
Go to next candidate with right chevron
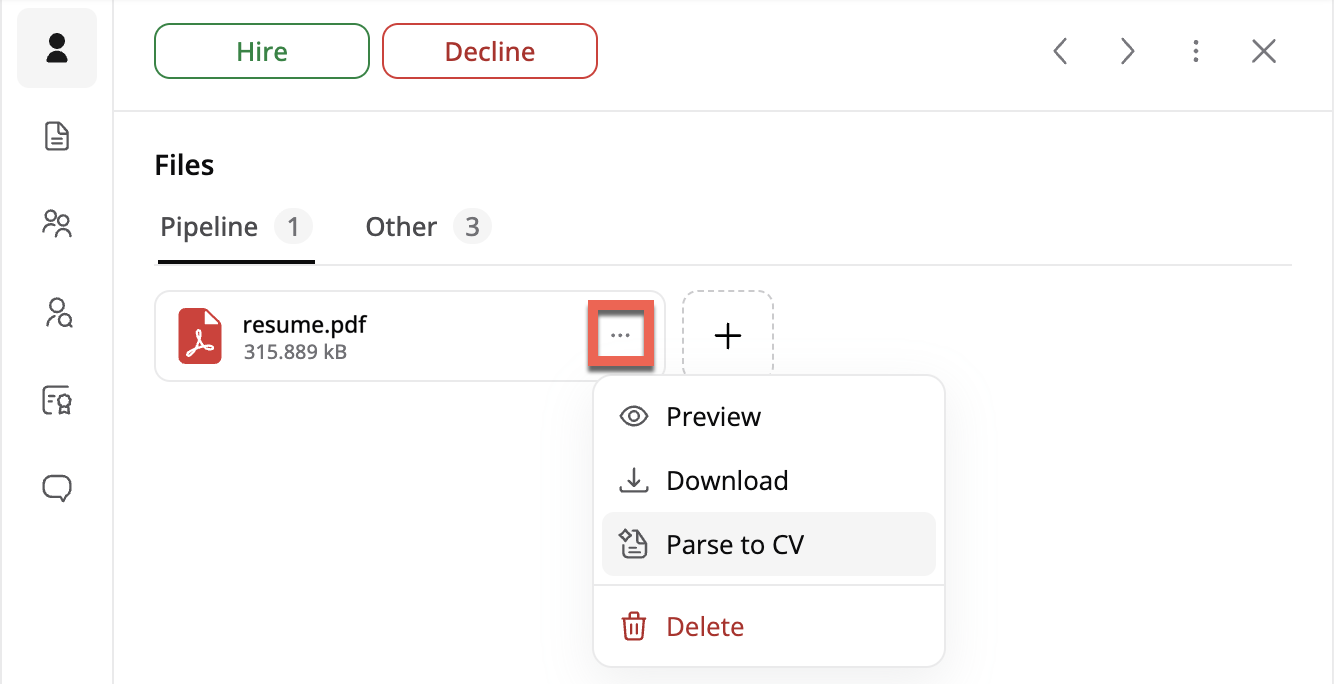point(1128,51)
